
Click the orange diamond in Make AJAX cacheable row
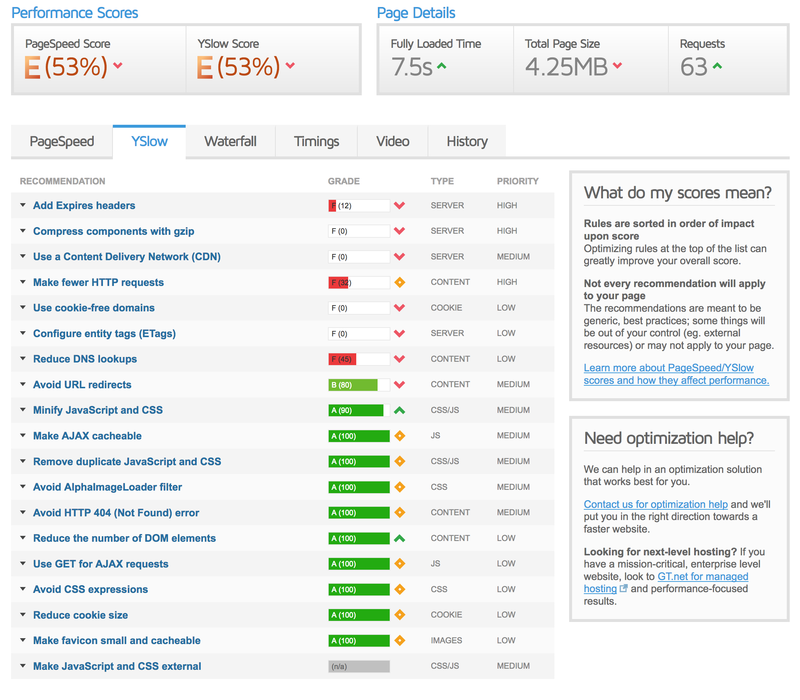(x=400, y=436)
